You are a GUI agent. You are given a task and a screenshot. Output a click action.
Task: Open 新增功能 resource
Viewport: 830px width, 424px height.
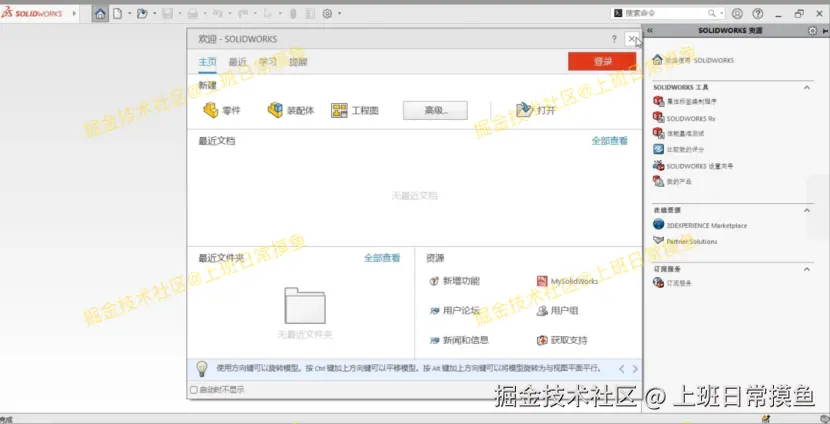tap(455, 281)
